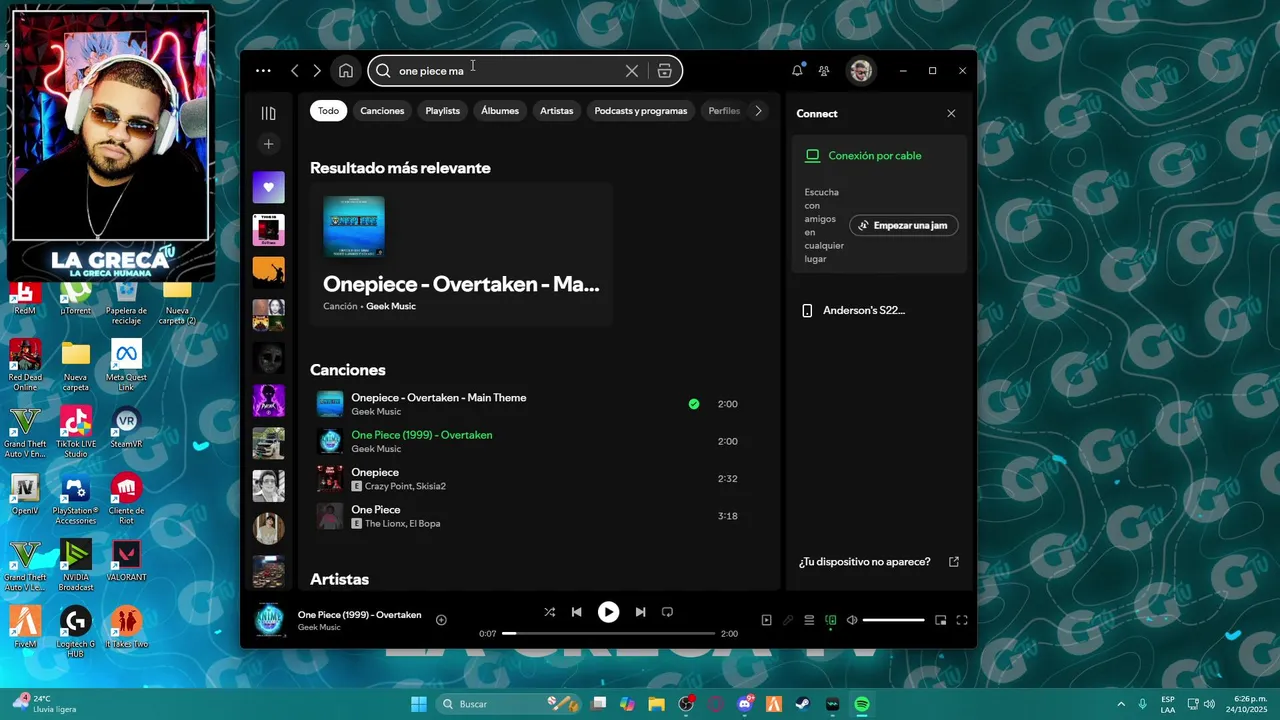Open Steam from the taskbar
This screenshot has height=720, width=1280.
[x=803, y=704]
